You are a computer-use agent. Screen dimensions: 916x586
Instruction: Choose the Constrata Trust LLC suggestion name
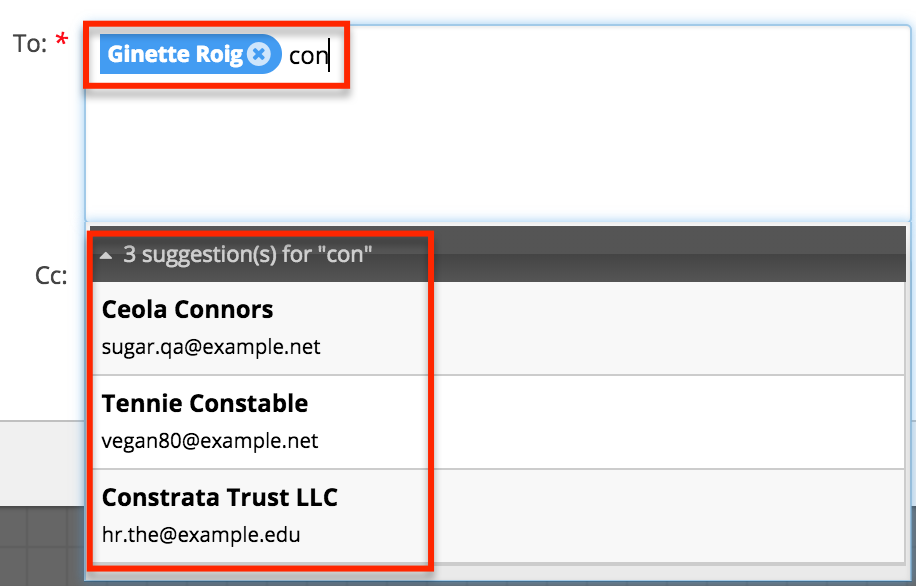(x=219, y=497)
